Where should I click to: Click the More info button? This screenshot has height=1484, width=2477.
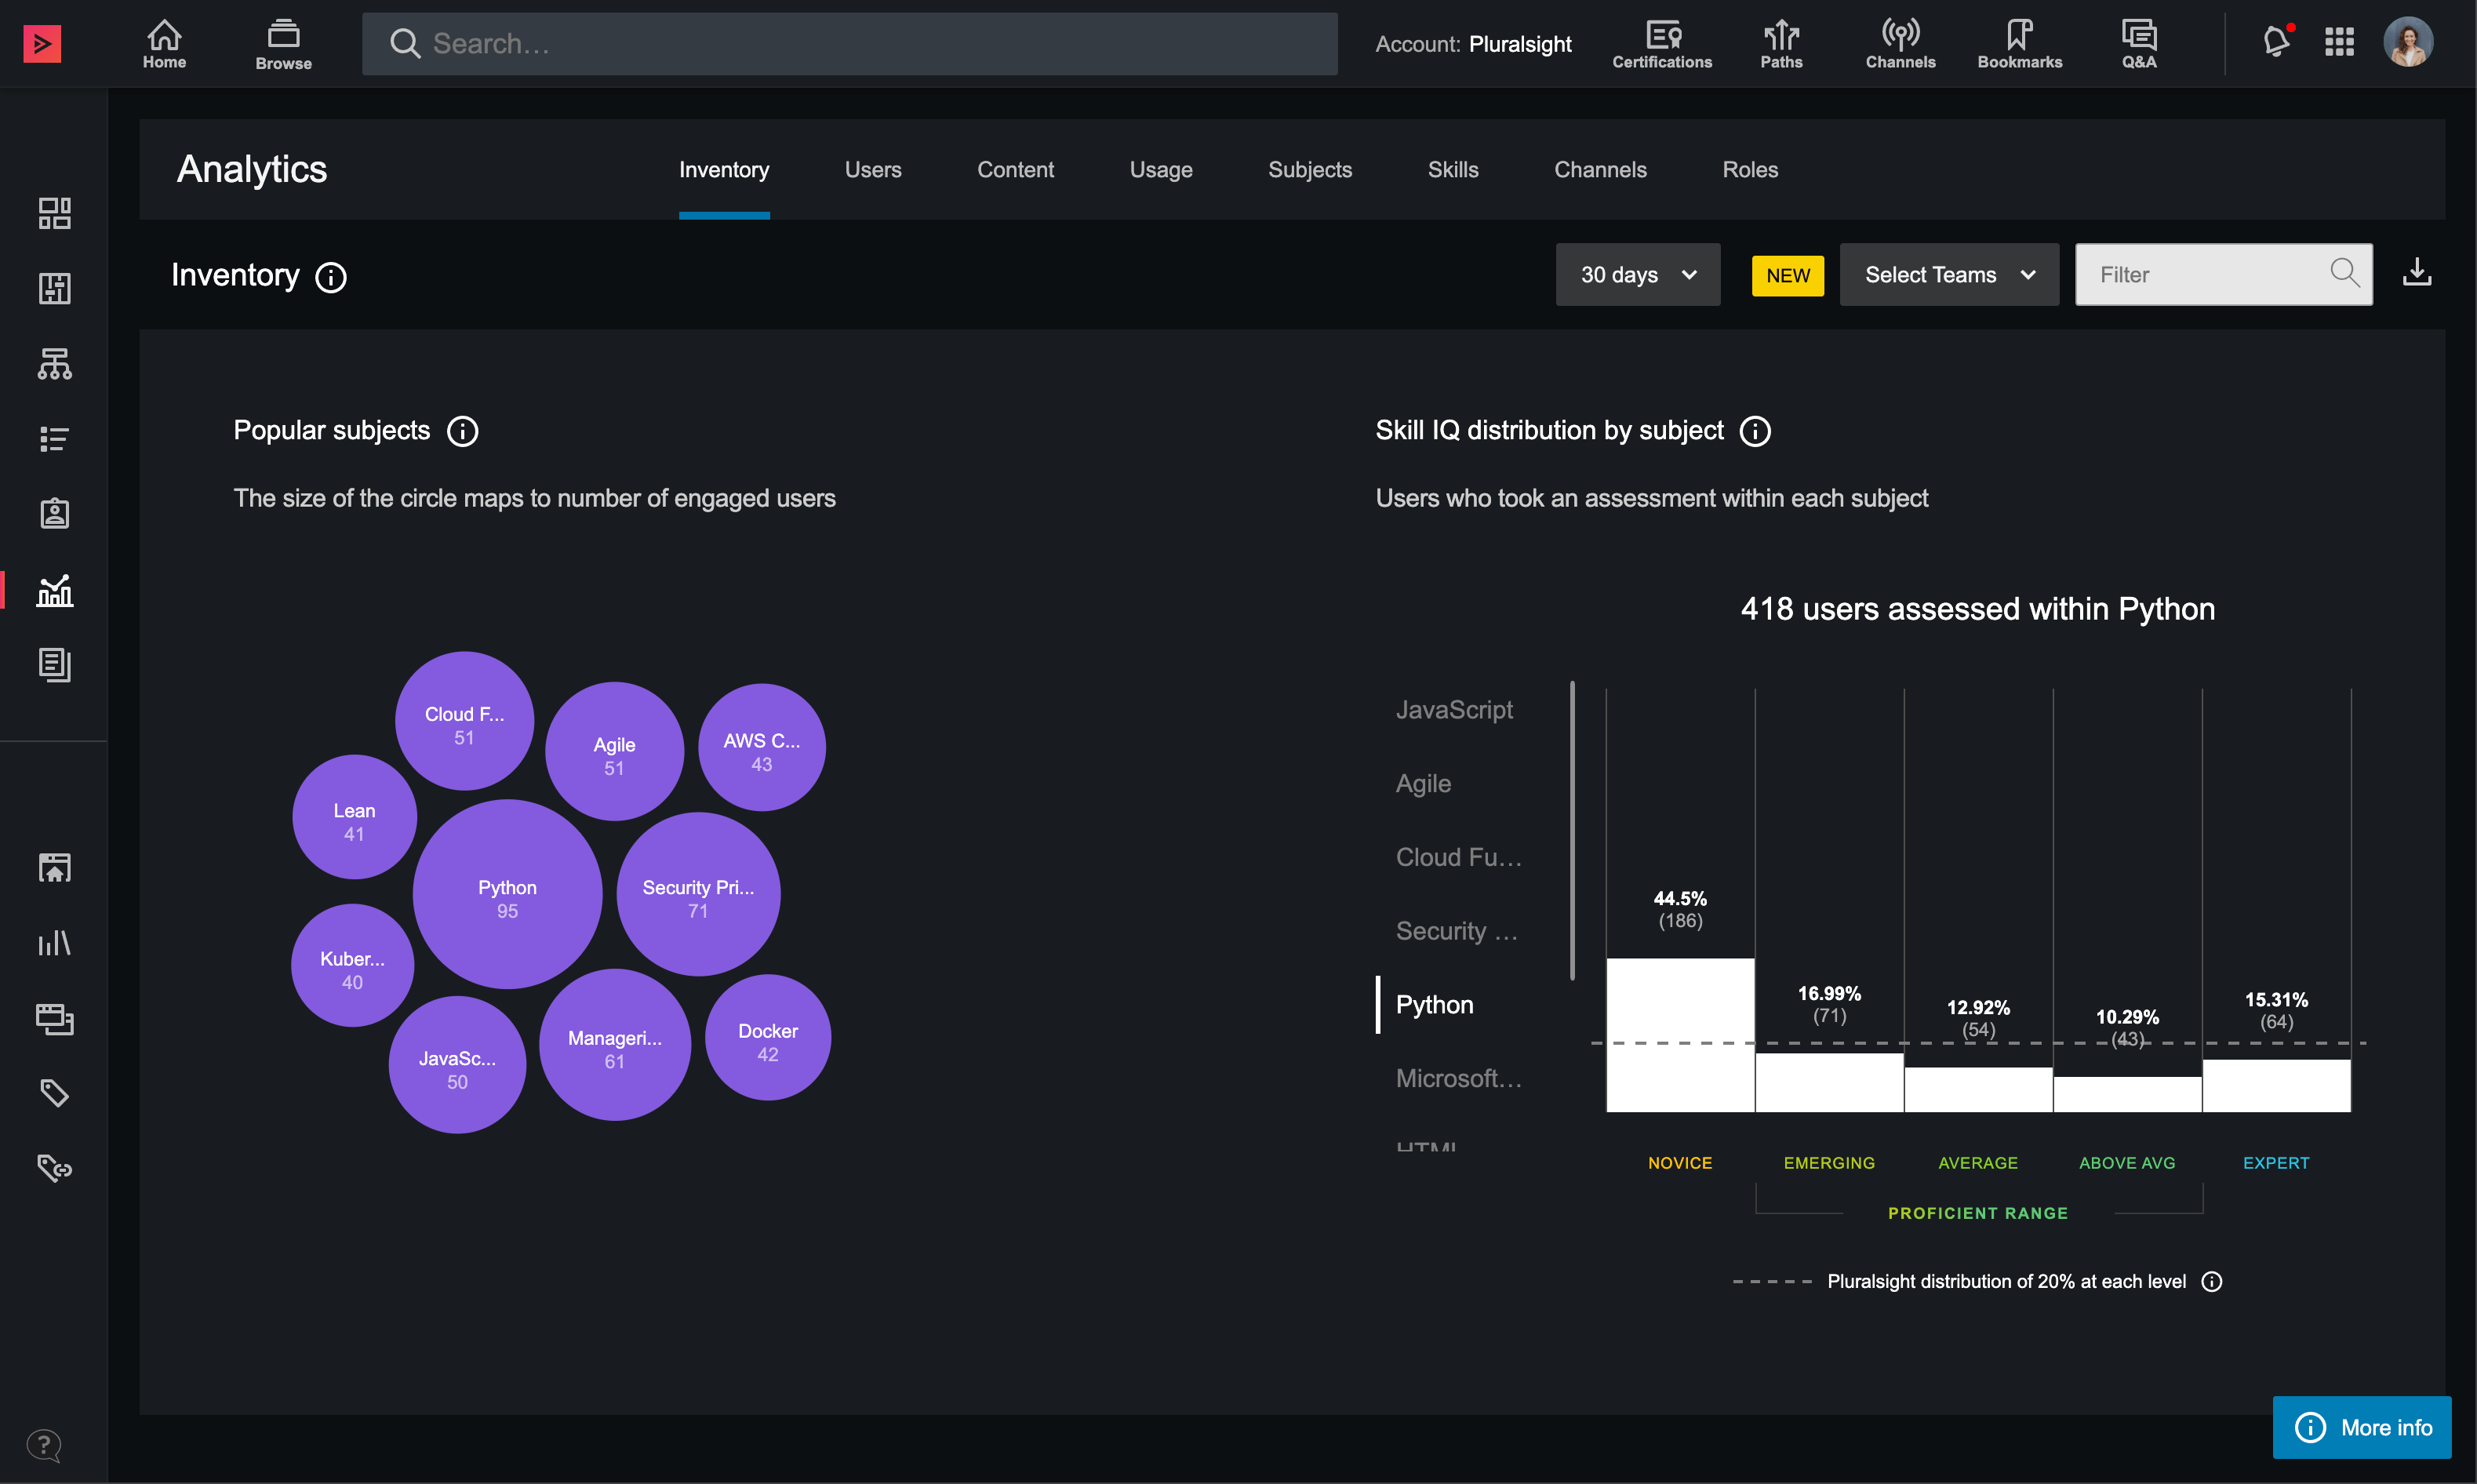(2361, 1427)
